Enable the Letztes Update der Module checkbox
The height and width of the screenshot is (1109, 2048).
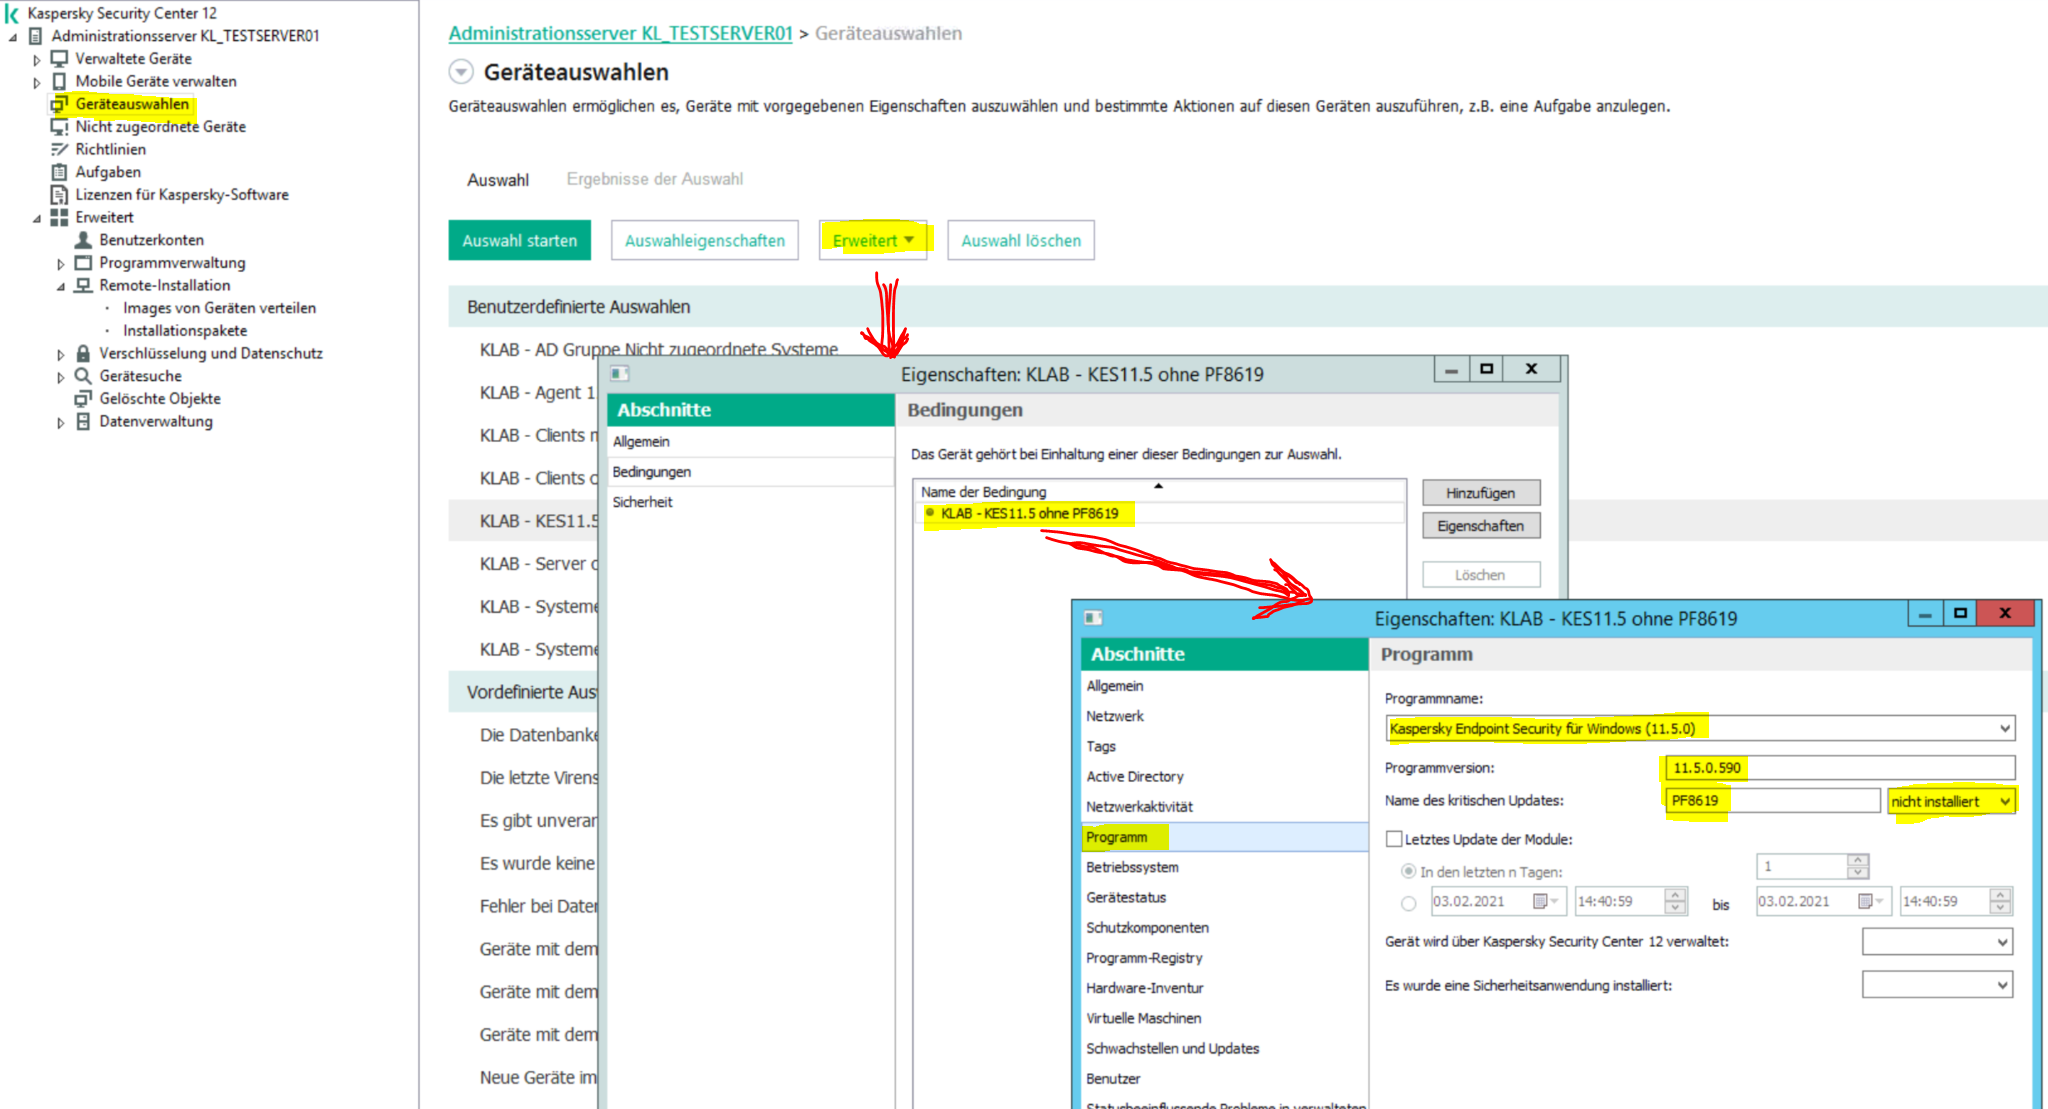[1394, 839]
